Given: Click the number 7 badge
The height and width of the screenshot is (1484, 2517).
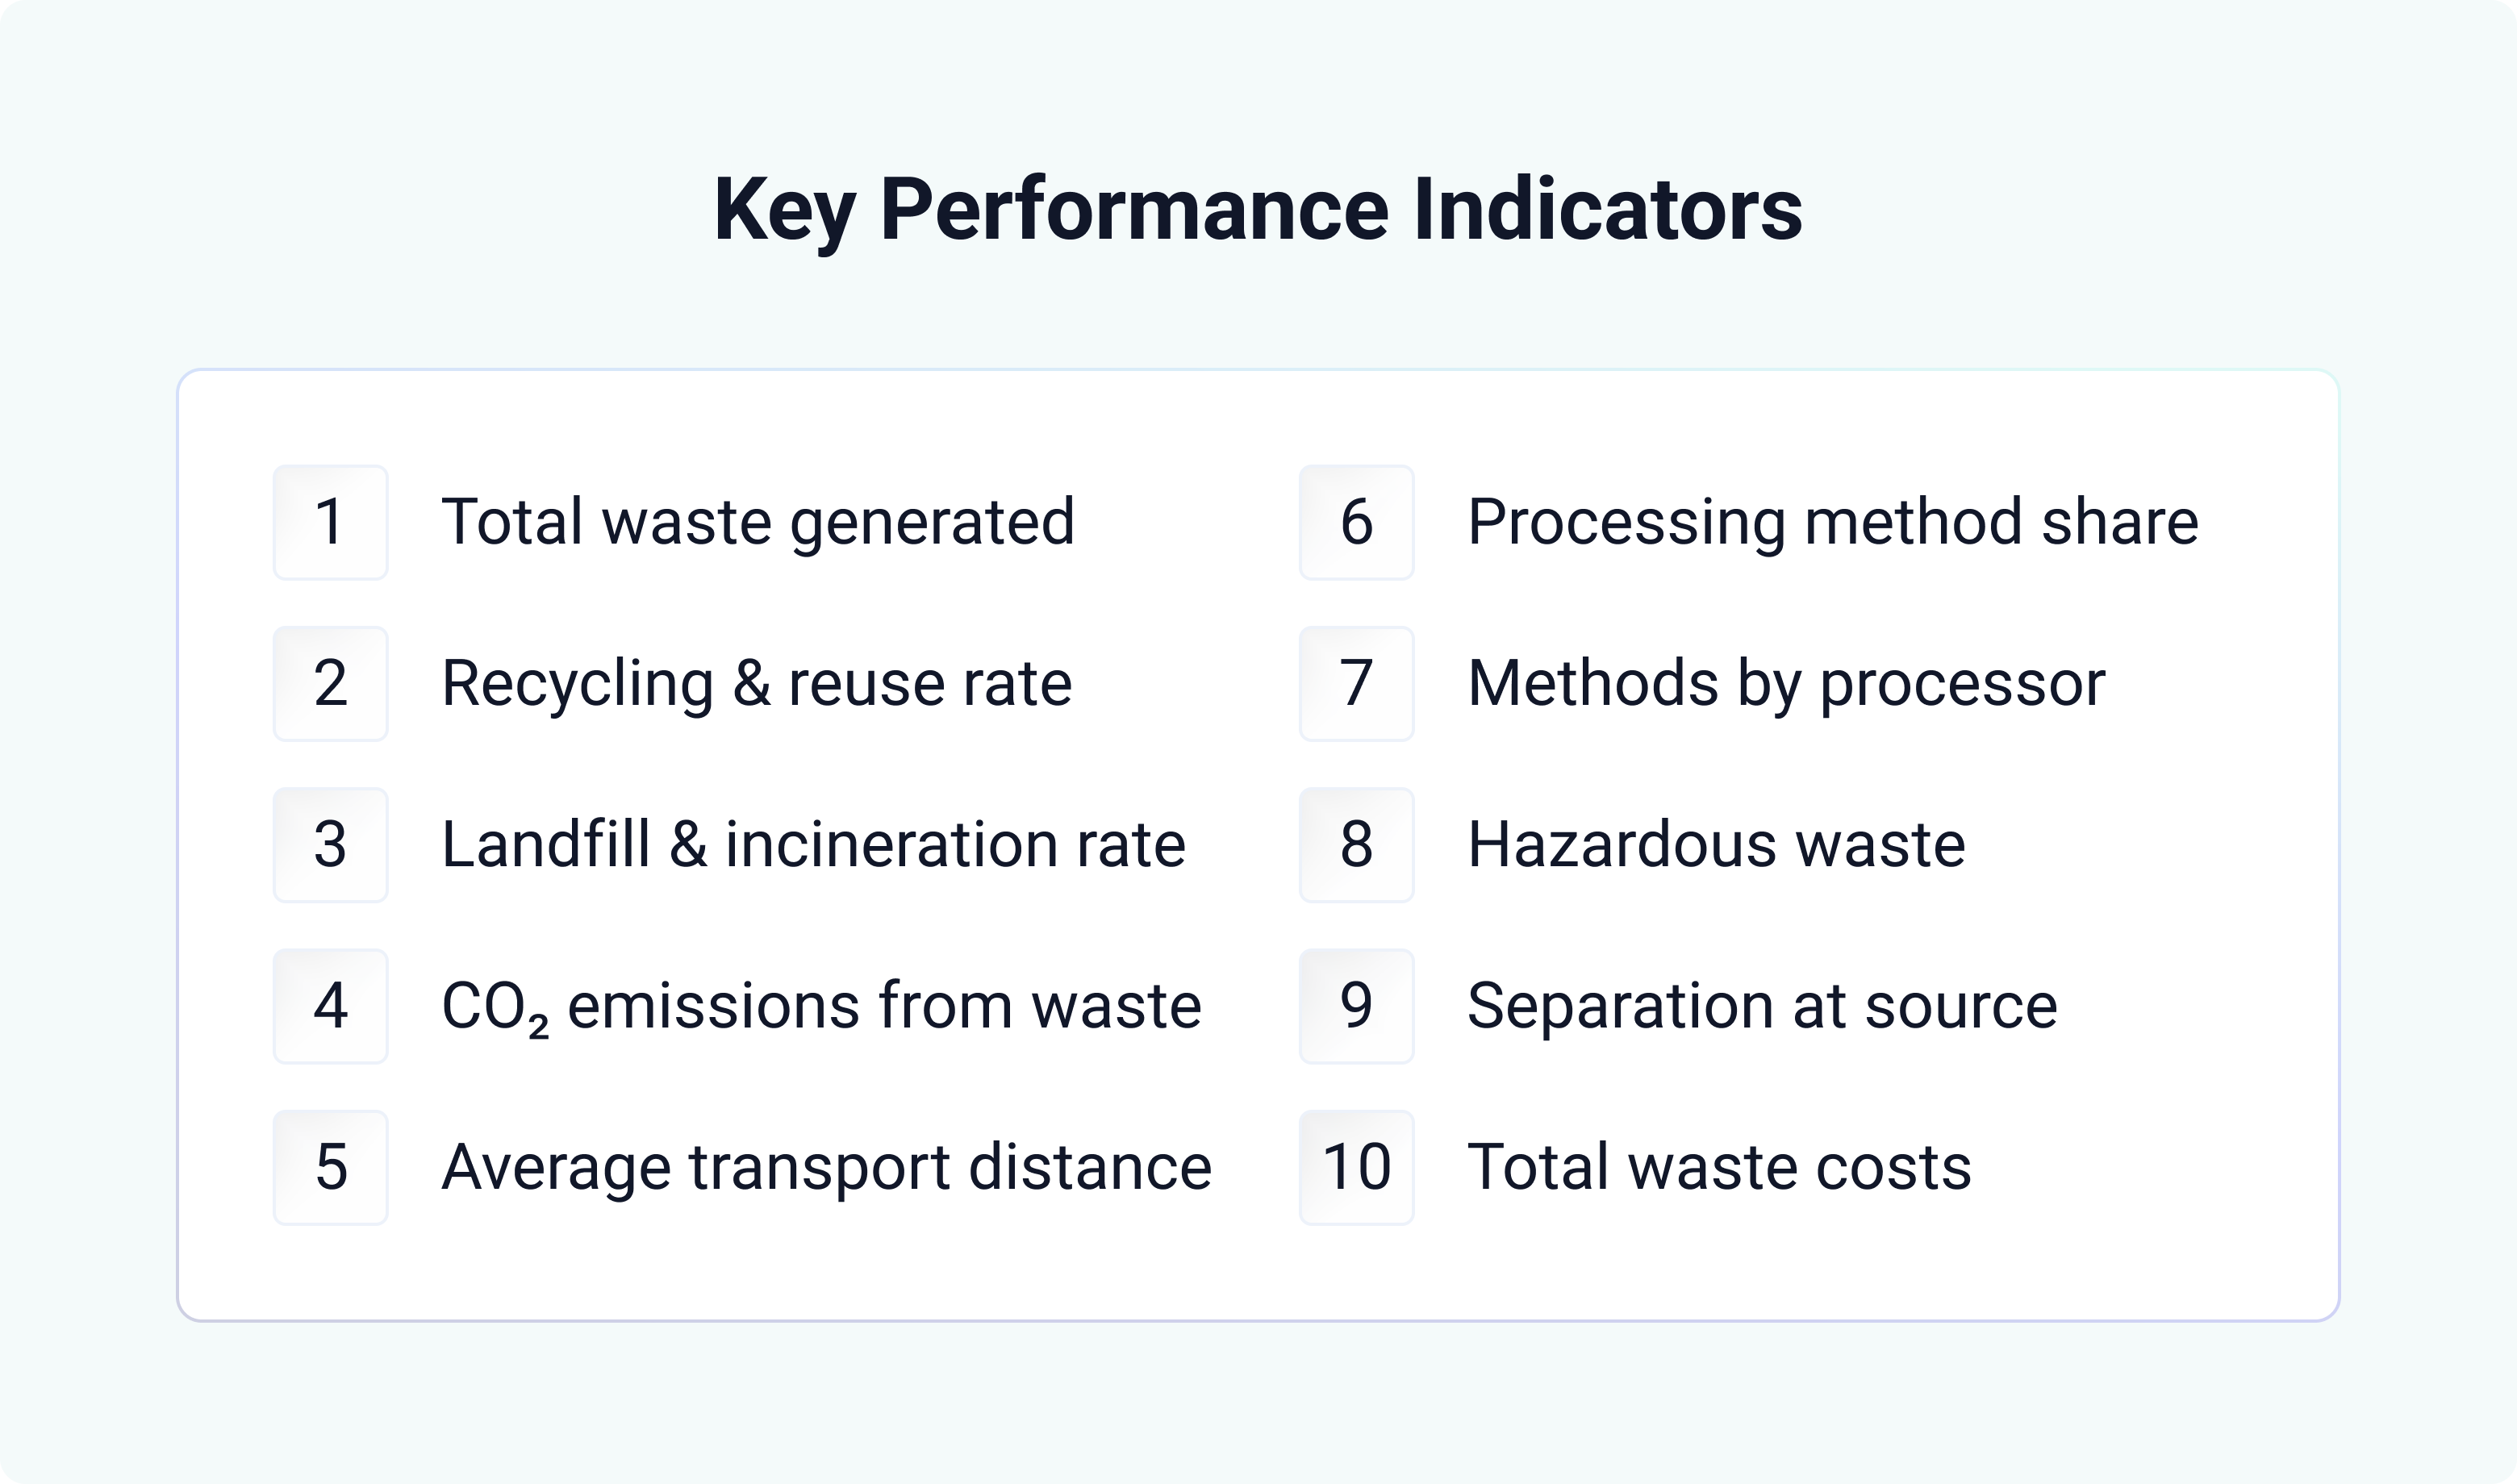Looking at the screenshot, I should click(x=1356, y=684).
